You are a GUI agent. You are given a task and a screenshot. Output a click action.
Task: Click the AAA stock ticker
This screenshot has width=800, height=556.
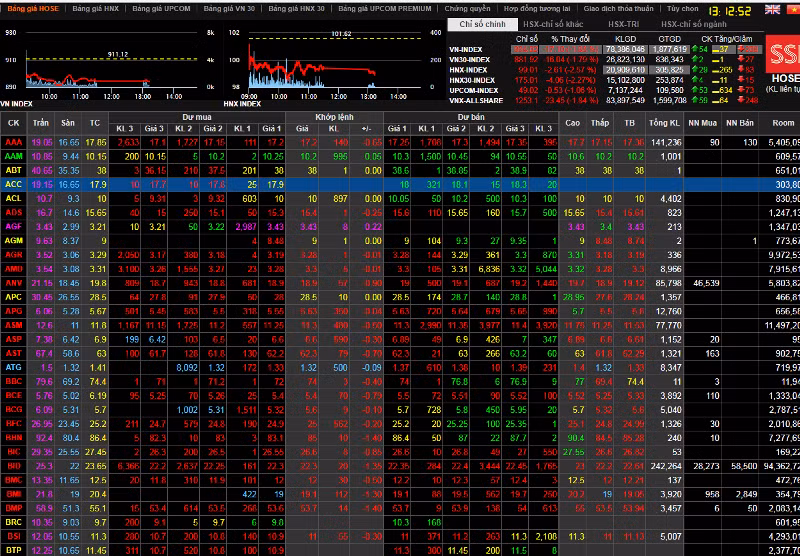tap(13, 143)
